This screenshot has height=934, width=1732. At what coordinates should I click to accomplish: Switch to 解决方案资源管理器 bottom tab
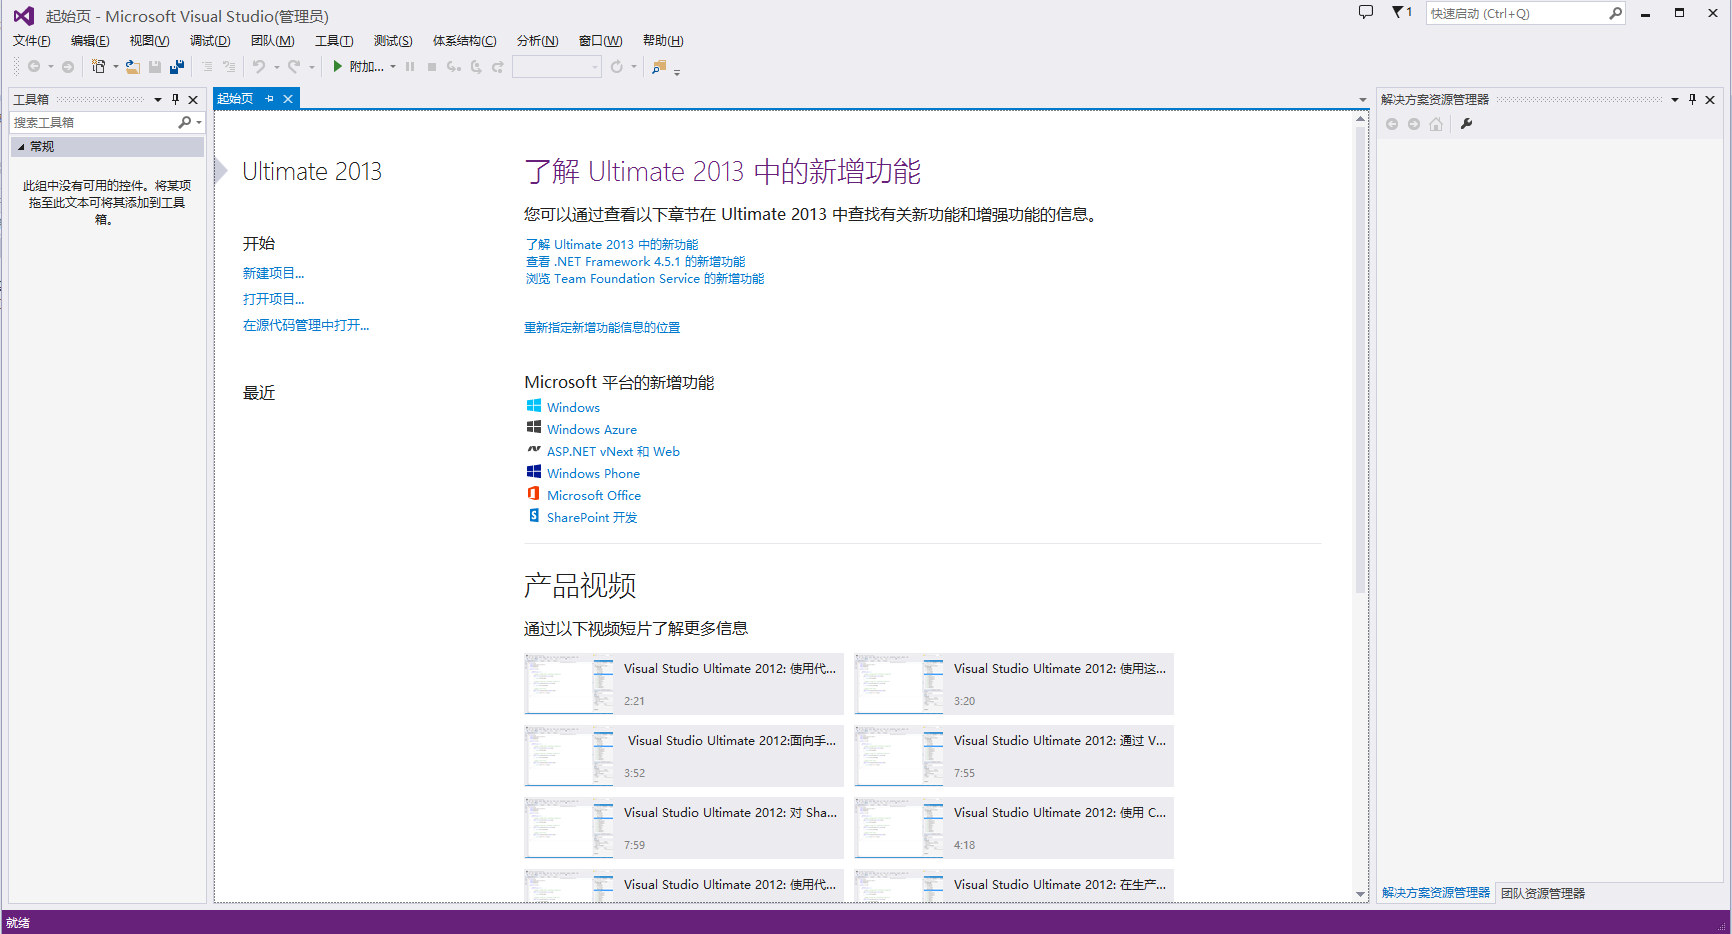(x=1436, y=893)
